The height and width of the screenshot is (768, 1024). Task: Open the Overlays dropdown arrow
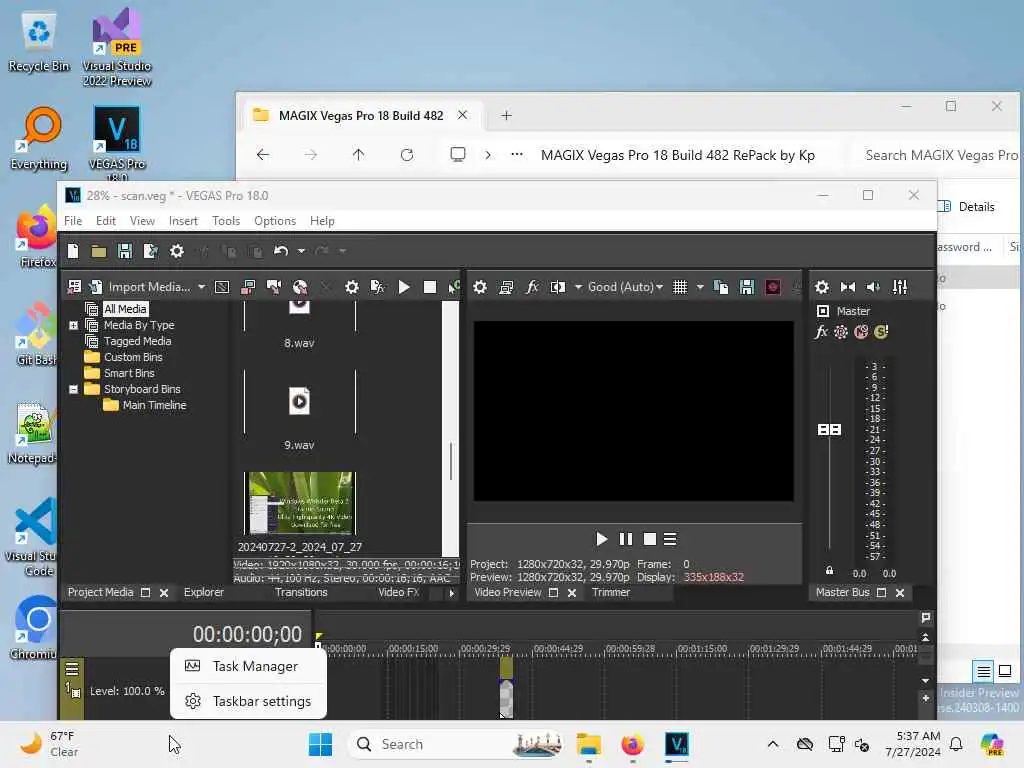pyautogui.click(x=700, y=287)
